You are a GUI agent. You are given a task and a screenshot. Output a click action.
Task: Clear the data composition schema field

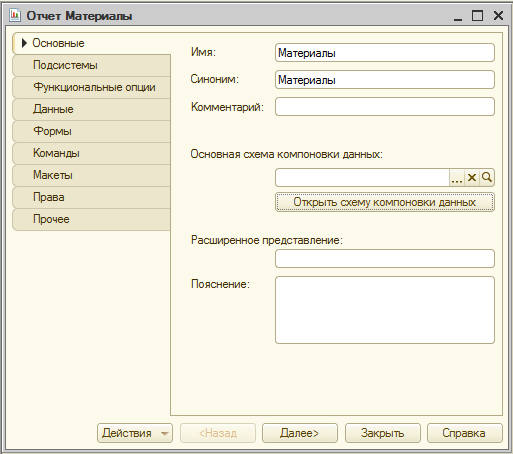[472, 178]
